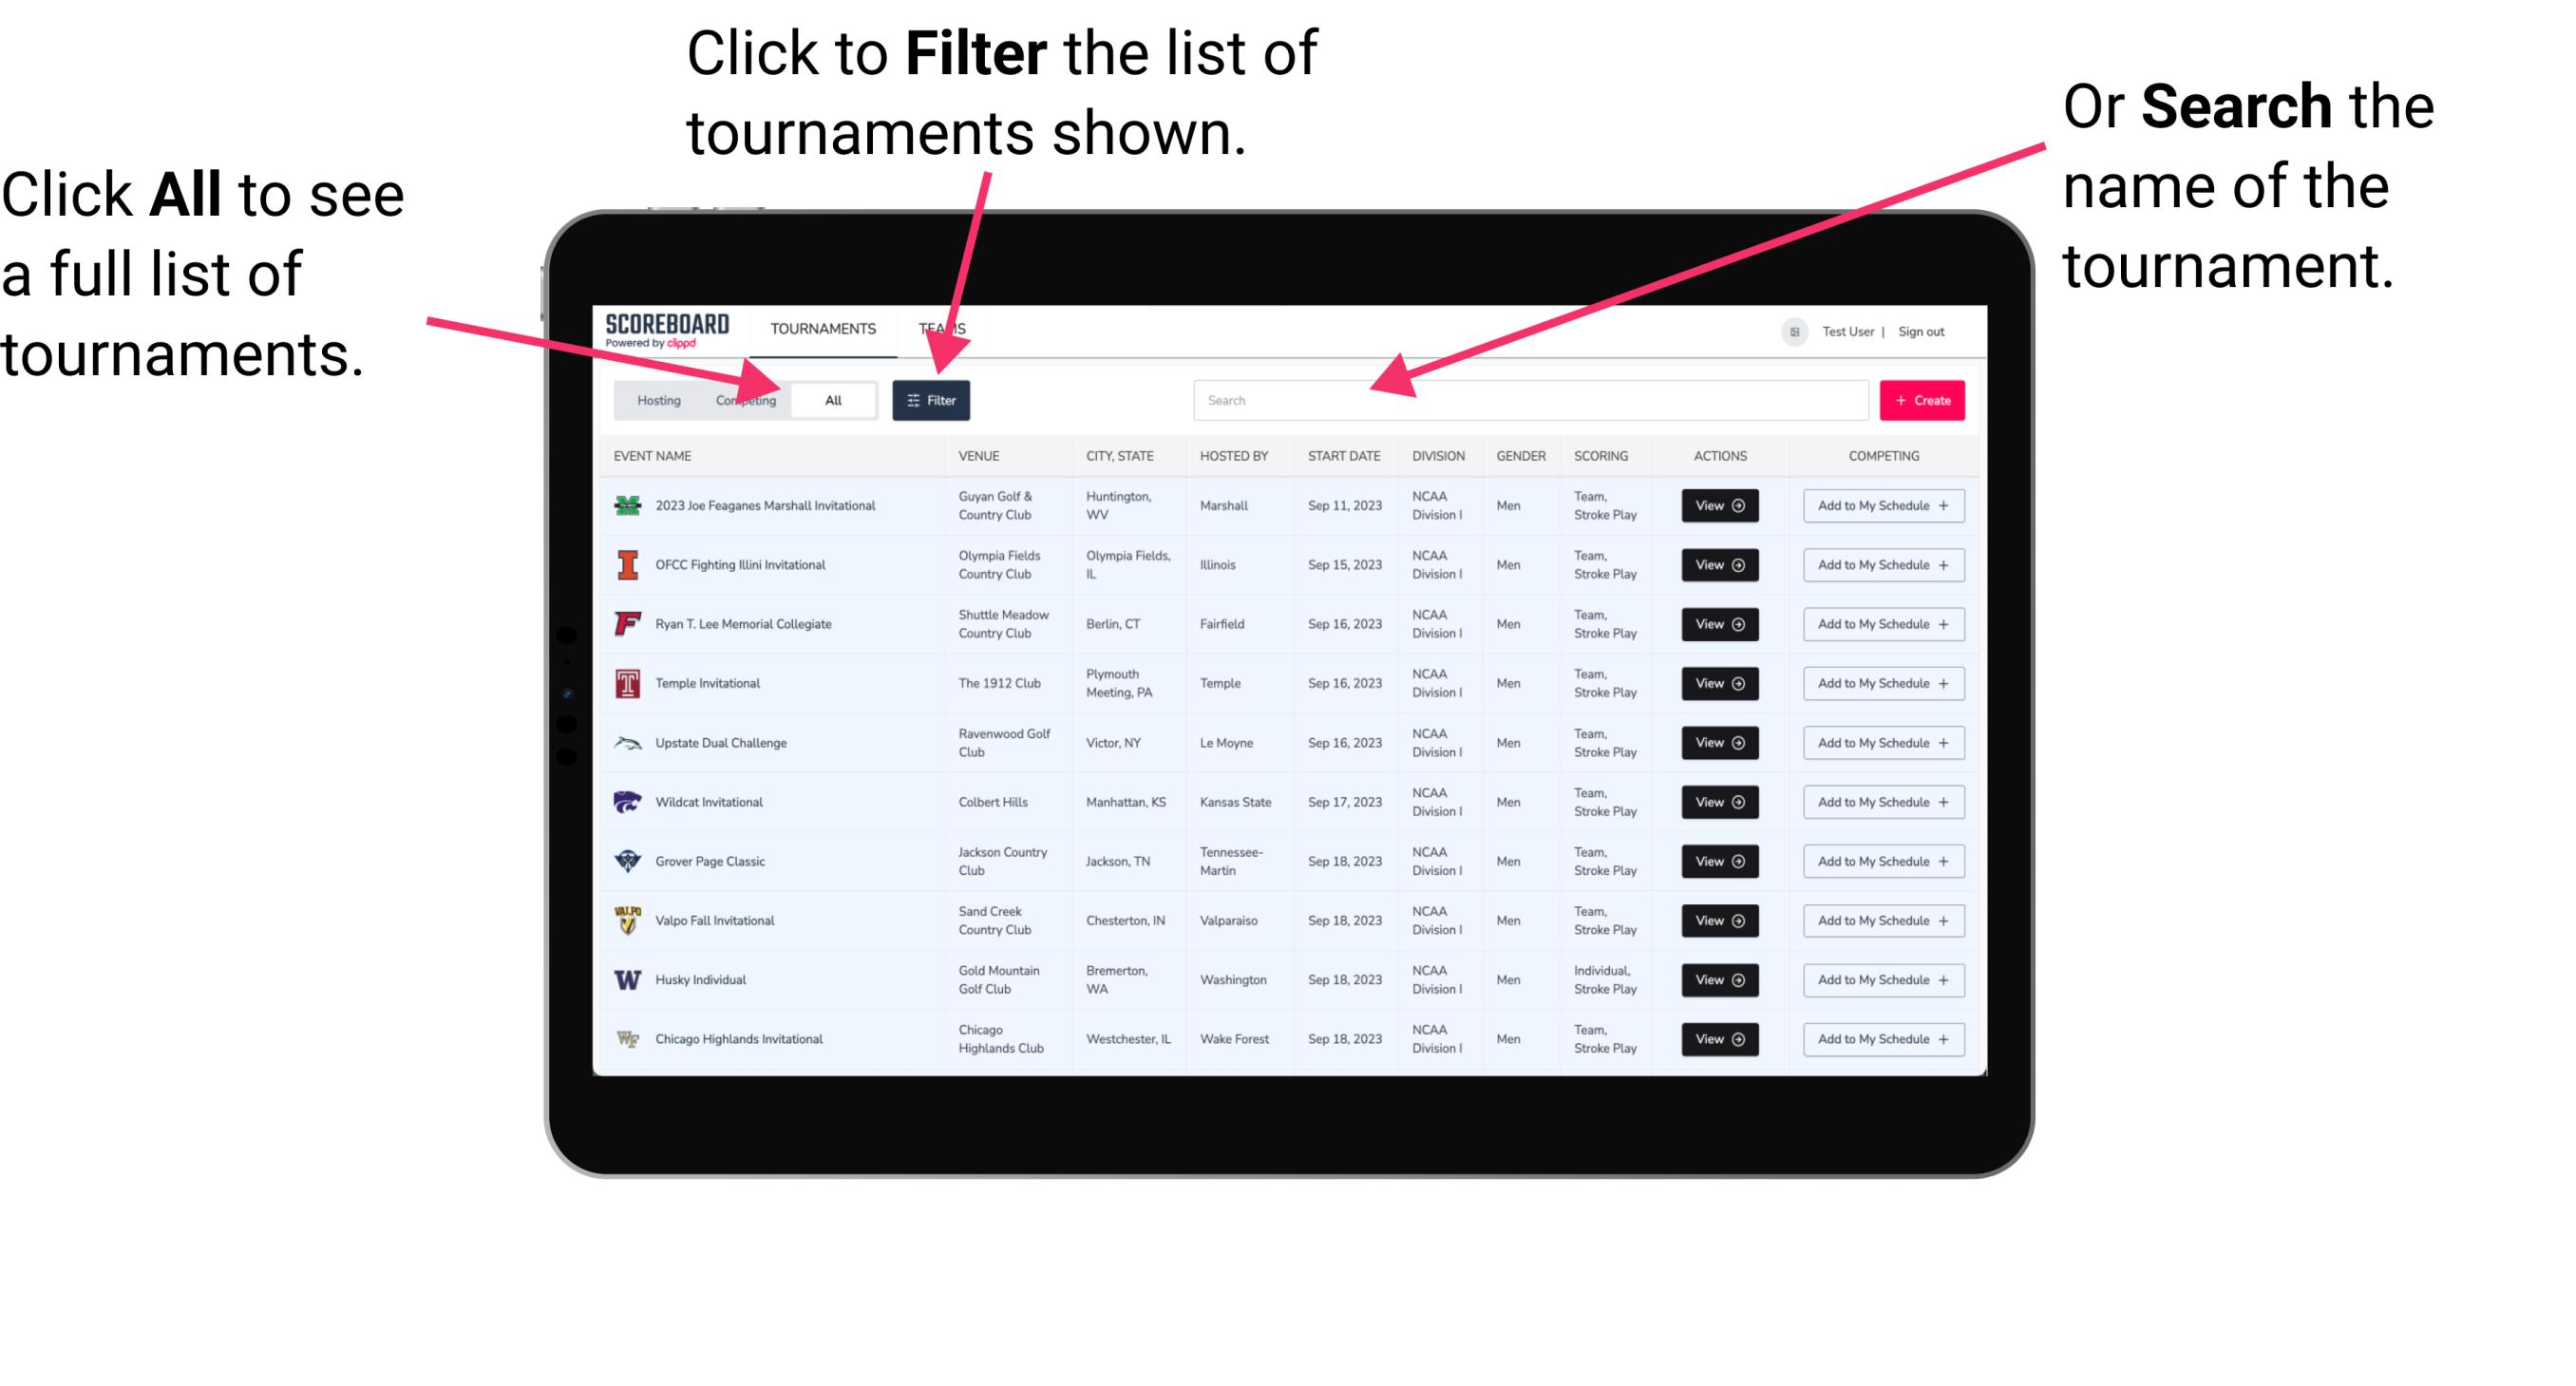Screen dimensions: 2576x1386
Task: Click the Wake Forest team icon on last row
Action: [x=624, y=1039]
